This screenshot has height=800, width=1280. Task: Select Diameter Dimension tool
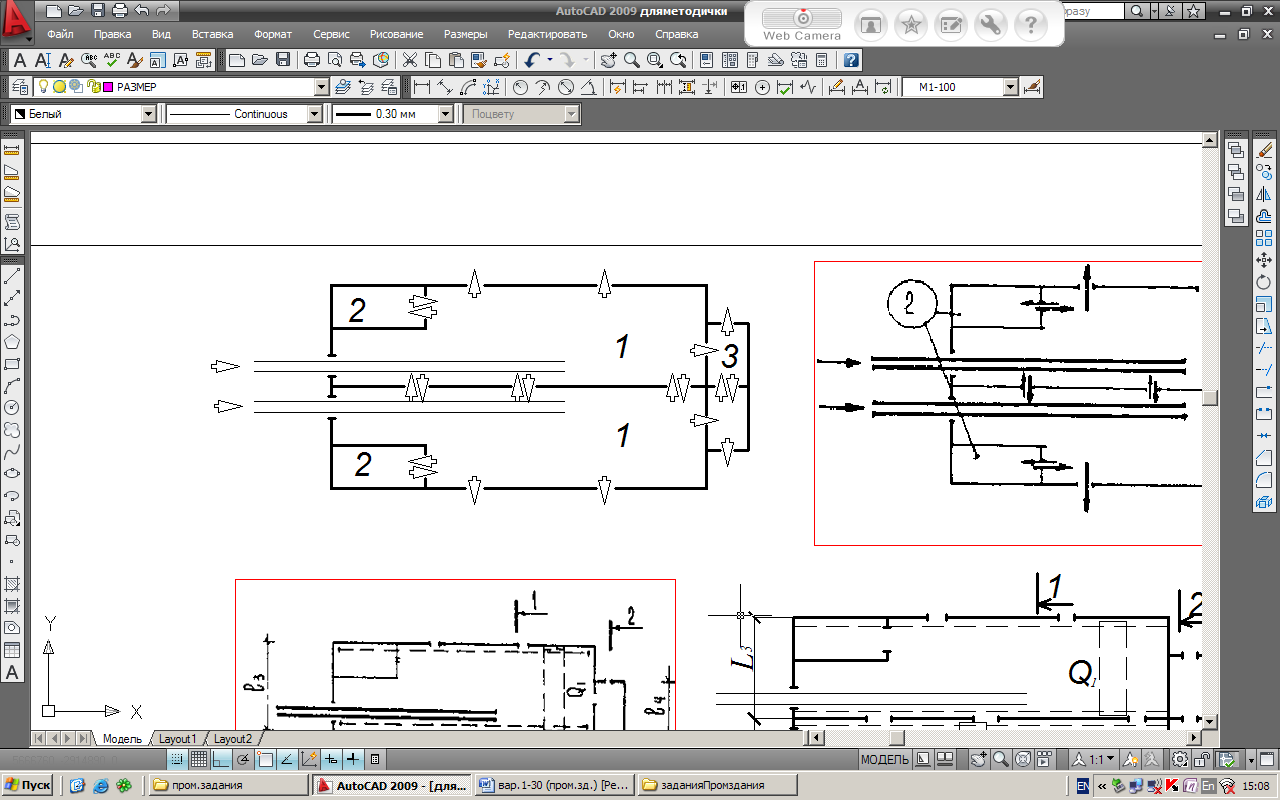(x=566, y=87)
